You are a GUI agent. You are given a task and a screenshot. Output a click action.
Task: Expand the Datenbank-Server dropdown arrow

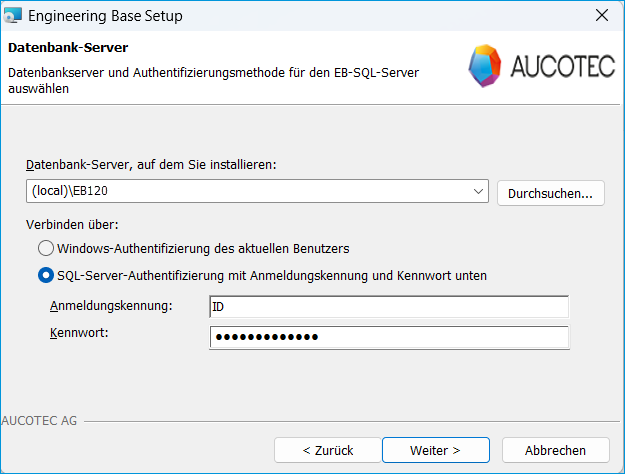[478, 191]
